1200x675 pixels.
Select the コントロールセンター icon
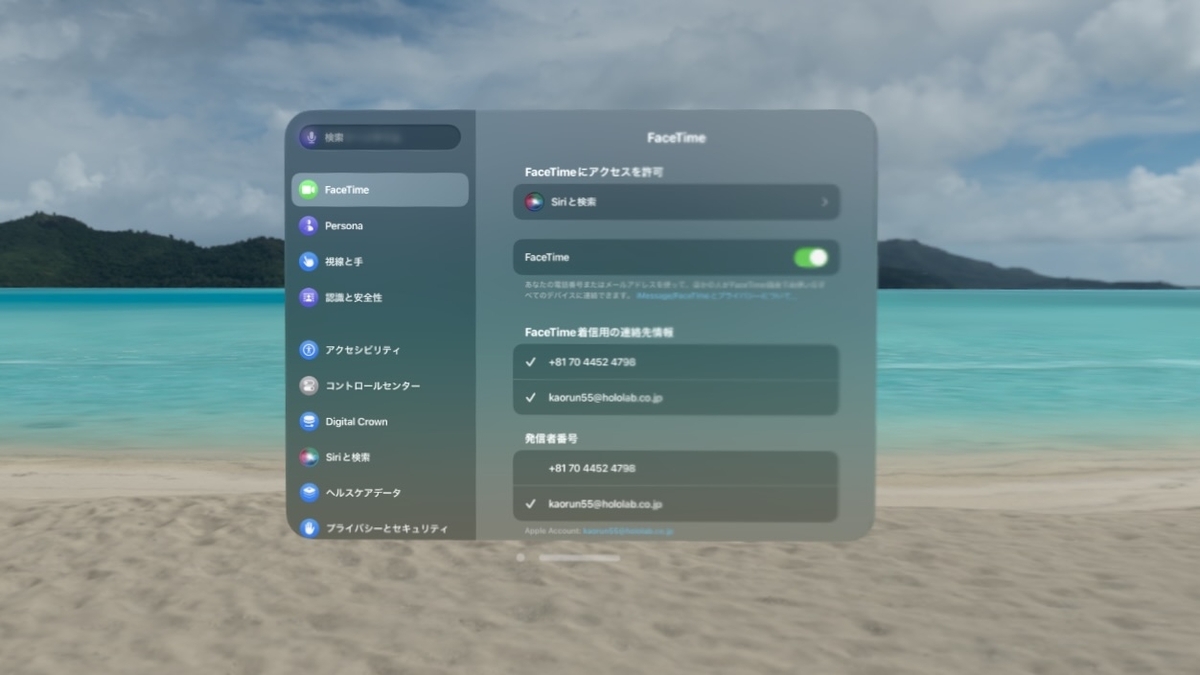click(308, 386)
